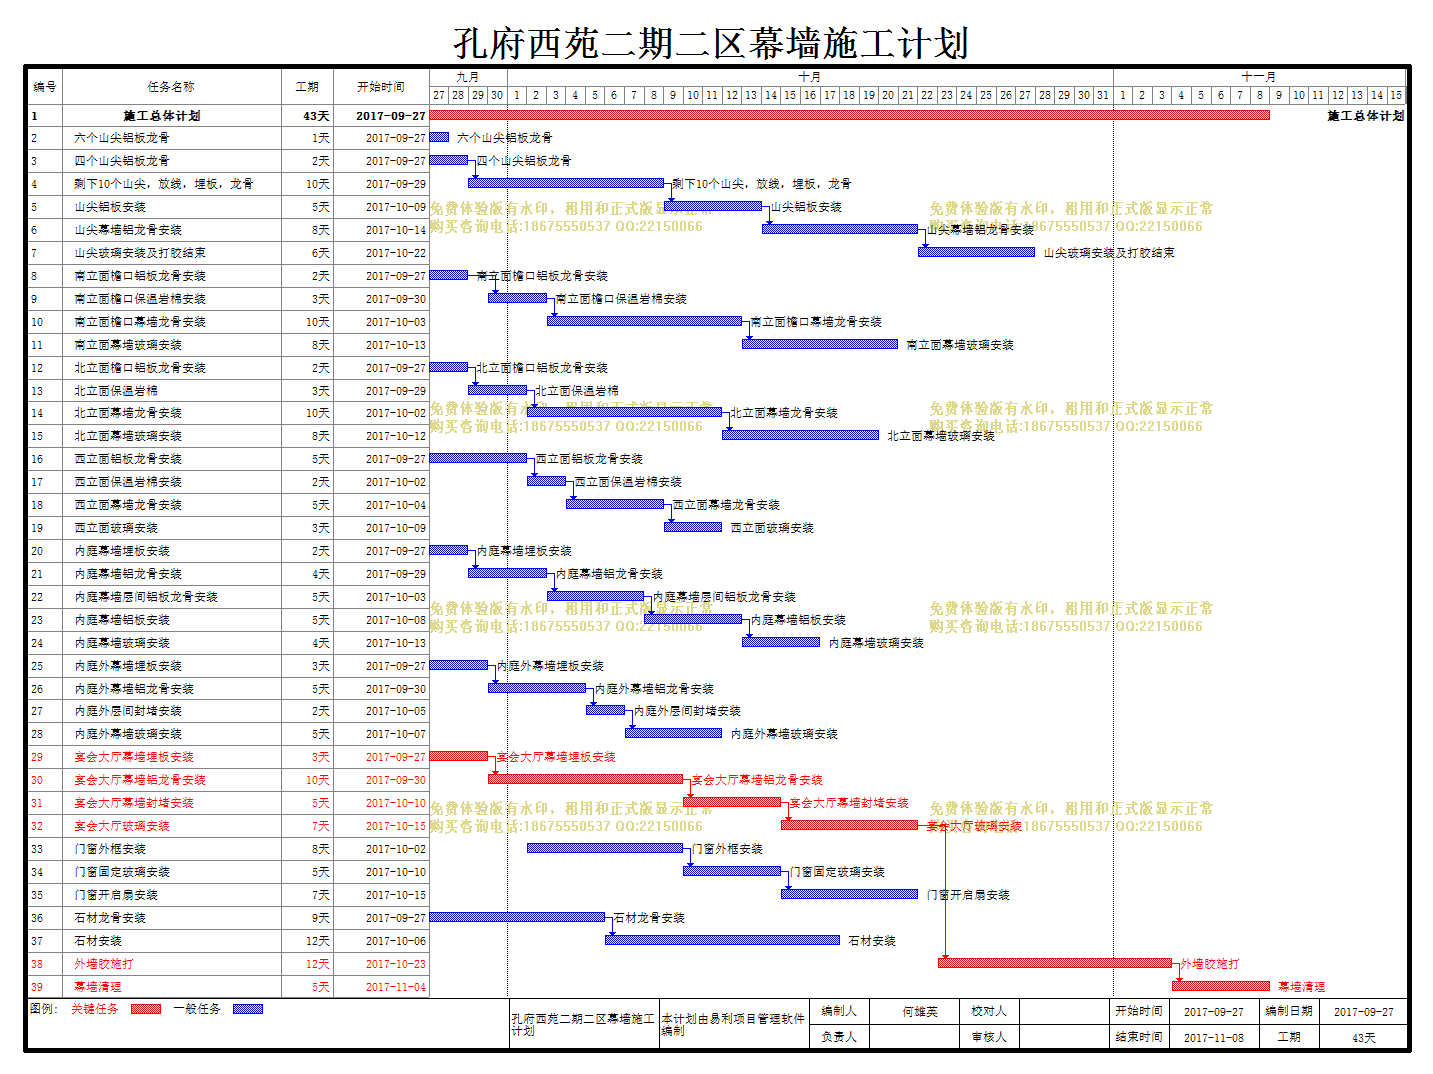The image size is (1433, 1074).
Task: Select the 审核人 label in the footer
Action: [989, 1037]
